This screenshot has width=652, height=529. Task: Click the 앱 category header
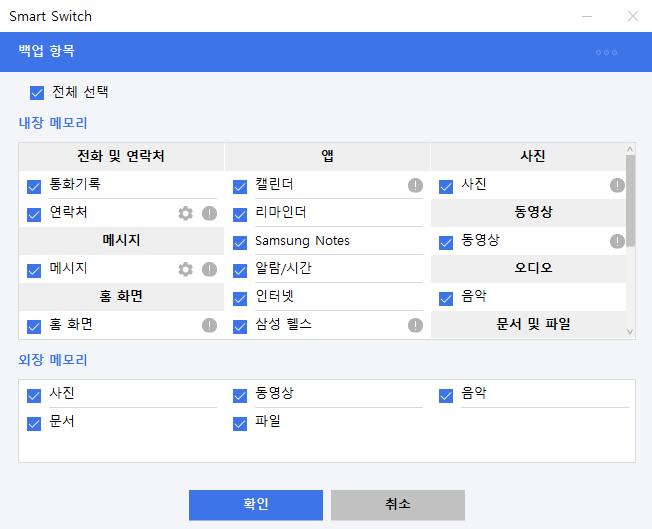tap(327, 157)
